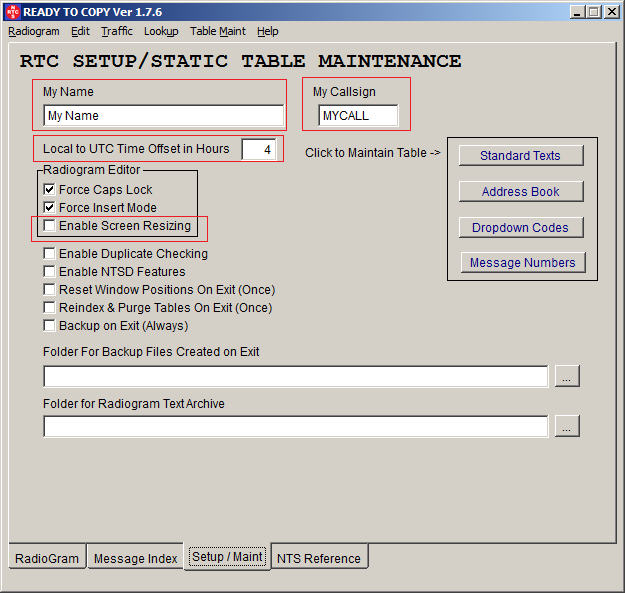Click the RTC application icon in title bar
The image size is (625, 593).
point(13,12)
